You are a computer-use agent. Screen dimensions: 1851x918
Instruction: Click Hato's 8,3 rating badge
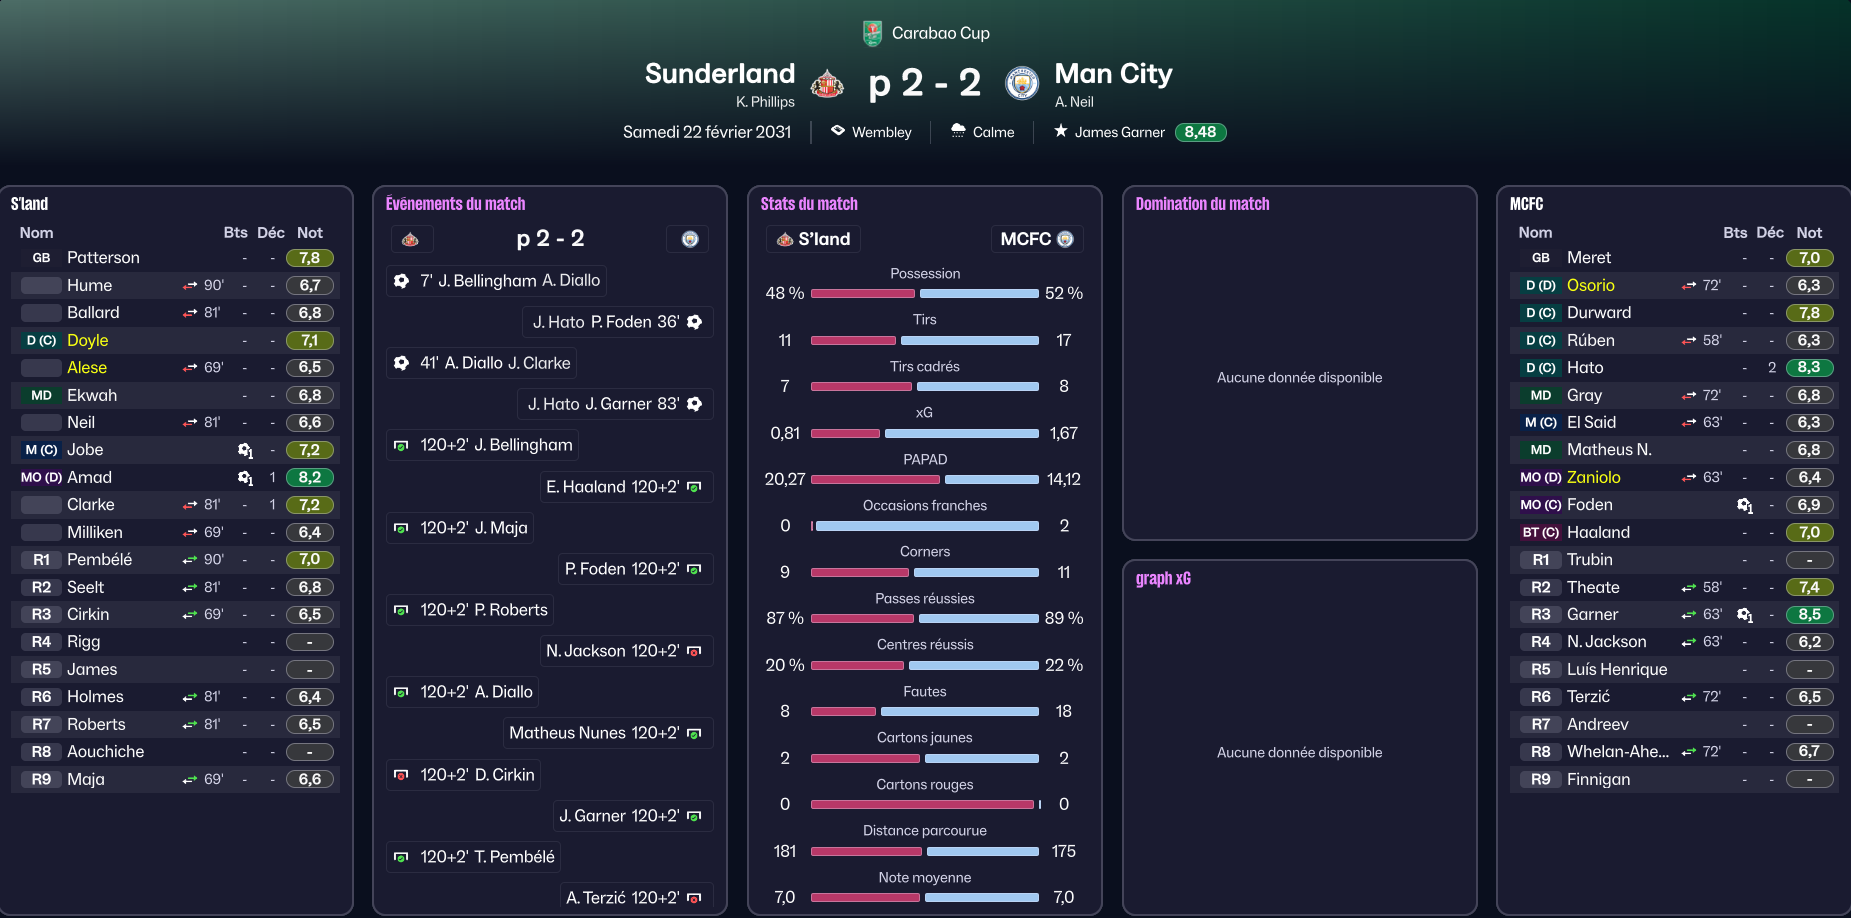click(x=1809, y=368)
